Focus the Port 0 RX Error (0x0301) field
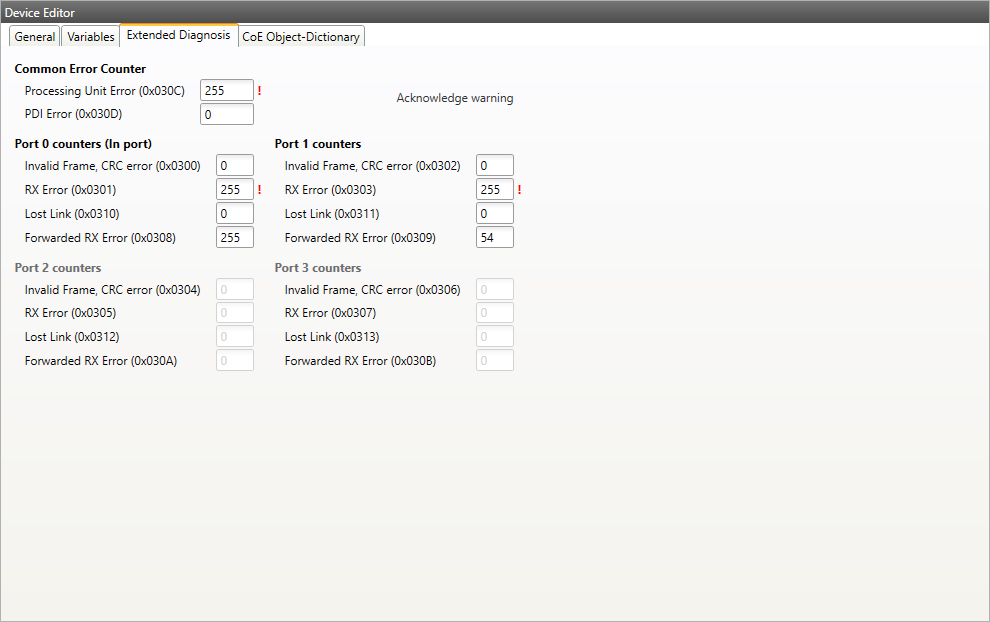 (x=234, y=190)
